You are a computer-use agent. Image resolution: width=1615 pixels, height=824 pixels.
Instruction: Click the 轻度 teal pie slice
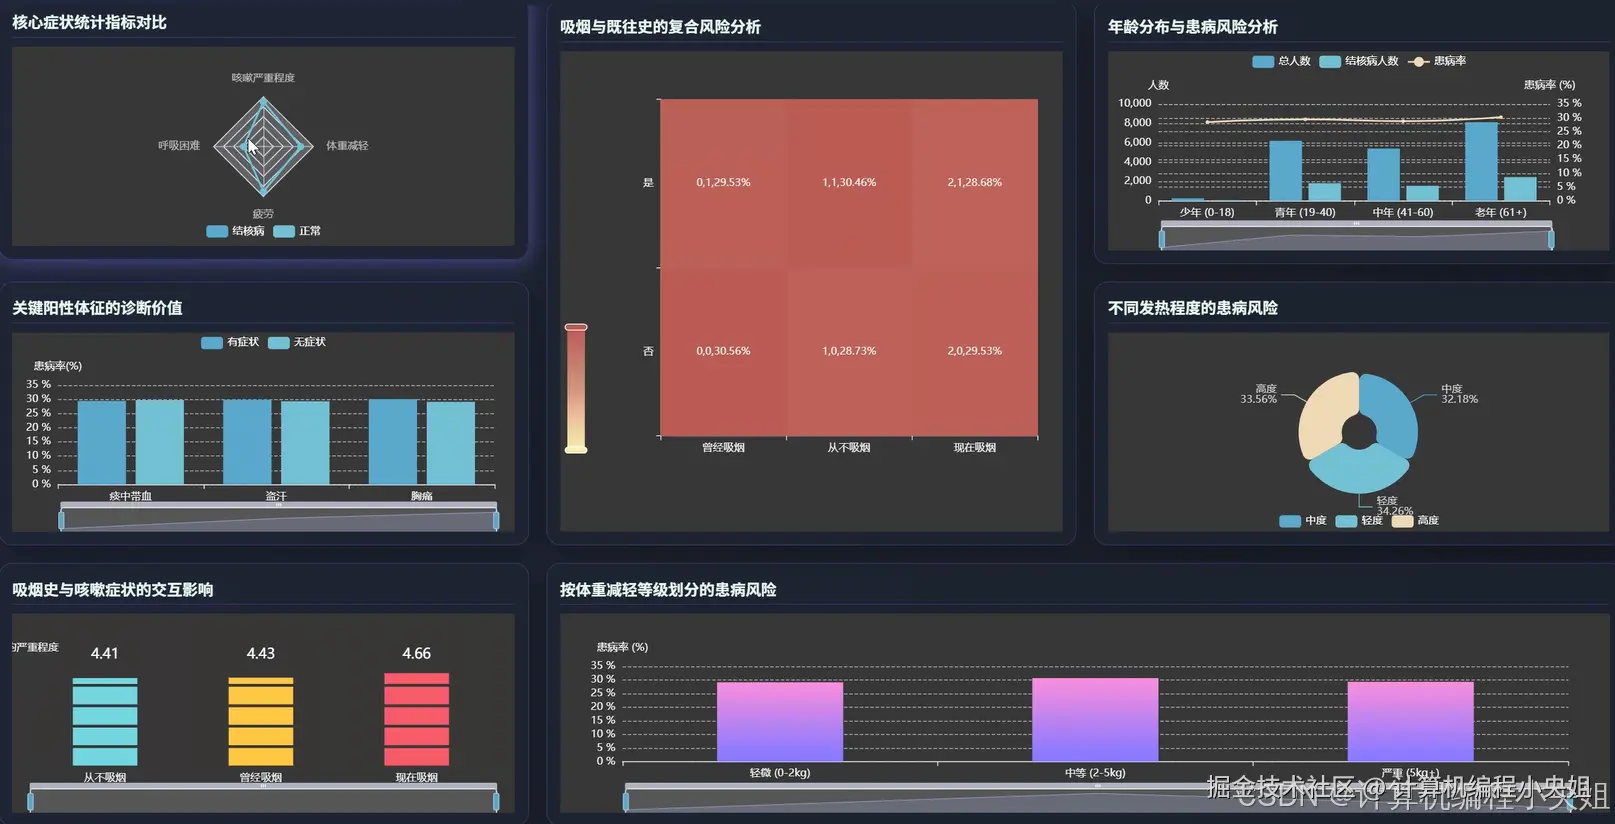[x=1358, y=469]
